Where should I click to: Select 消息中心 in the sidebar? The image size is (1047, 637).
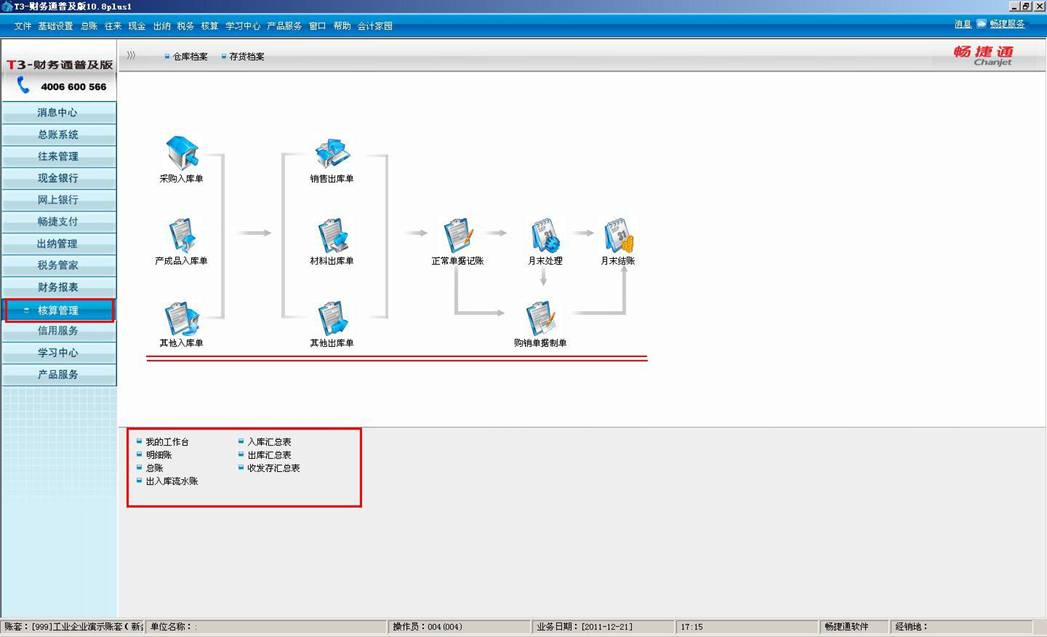tap(59, 112)
